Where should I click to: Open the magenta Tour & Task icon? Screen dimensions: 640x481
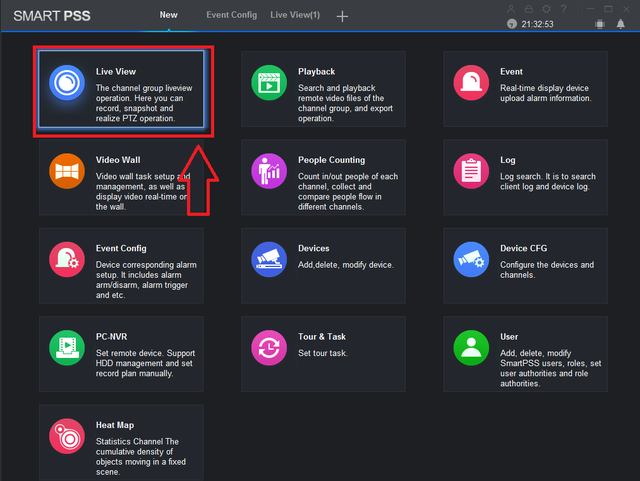click(x=269, y=348)
